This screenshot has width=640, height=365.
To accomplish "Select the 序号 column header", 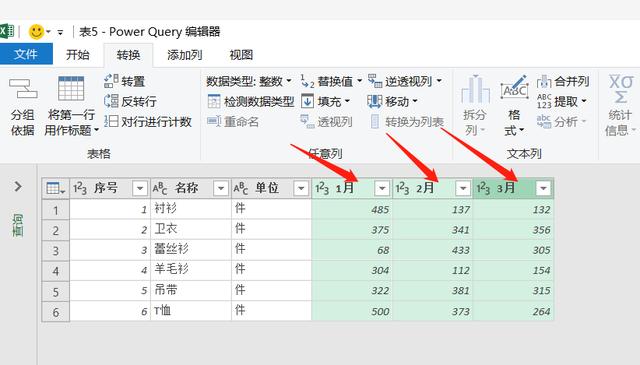I will [110, 188].
